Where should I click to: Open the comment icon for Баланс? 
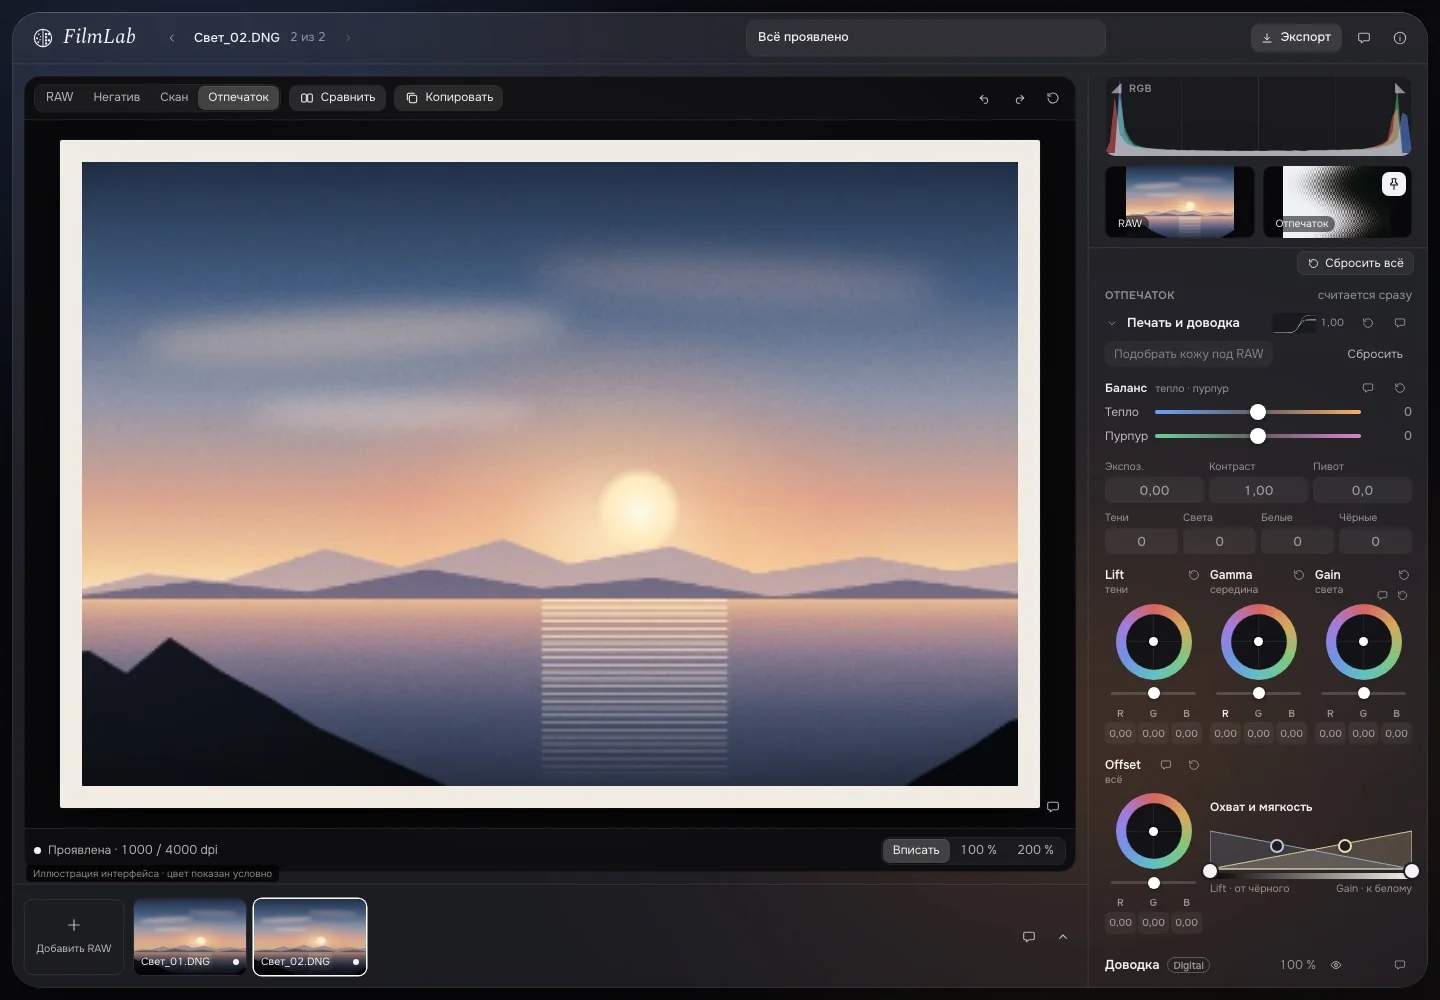coord(1368,387)
